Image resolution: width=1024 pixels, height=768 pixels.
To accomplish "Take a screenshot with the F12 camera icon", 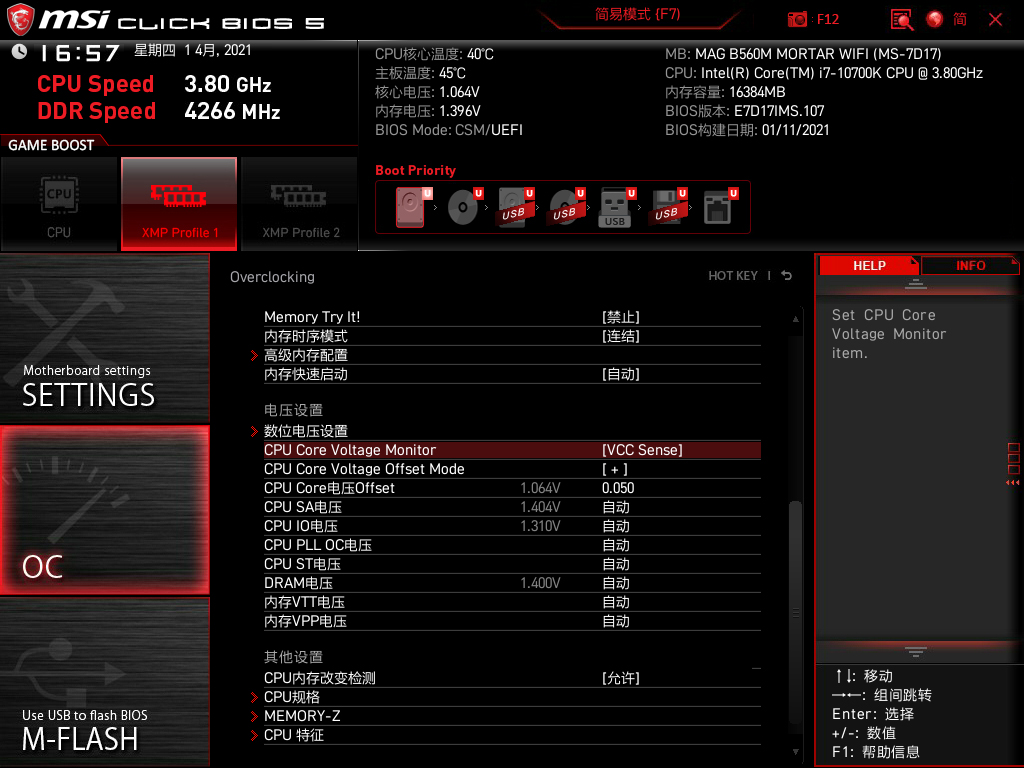I will 797,20.
